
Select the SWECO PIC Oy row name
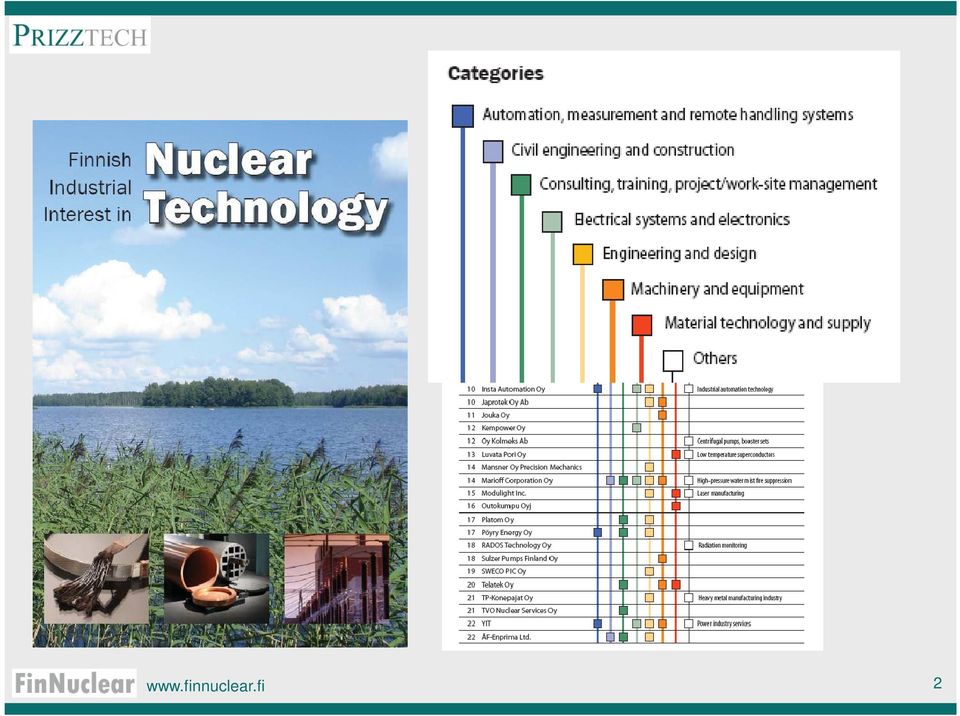click(x=504, y=571)
